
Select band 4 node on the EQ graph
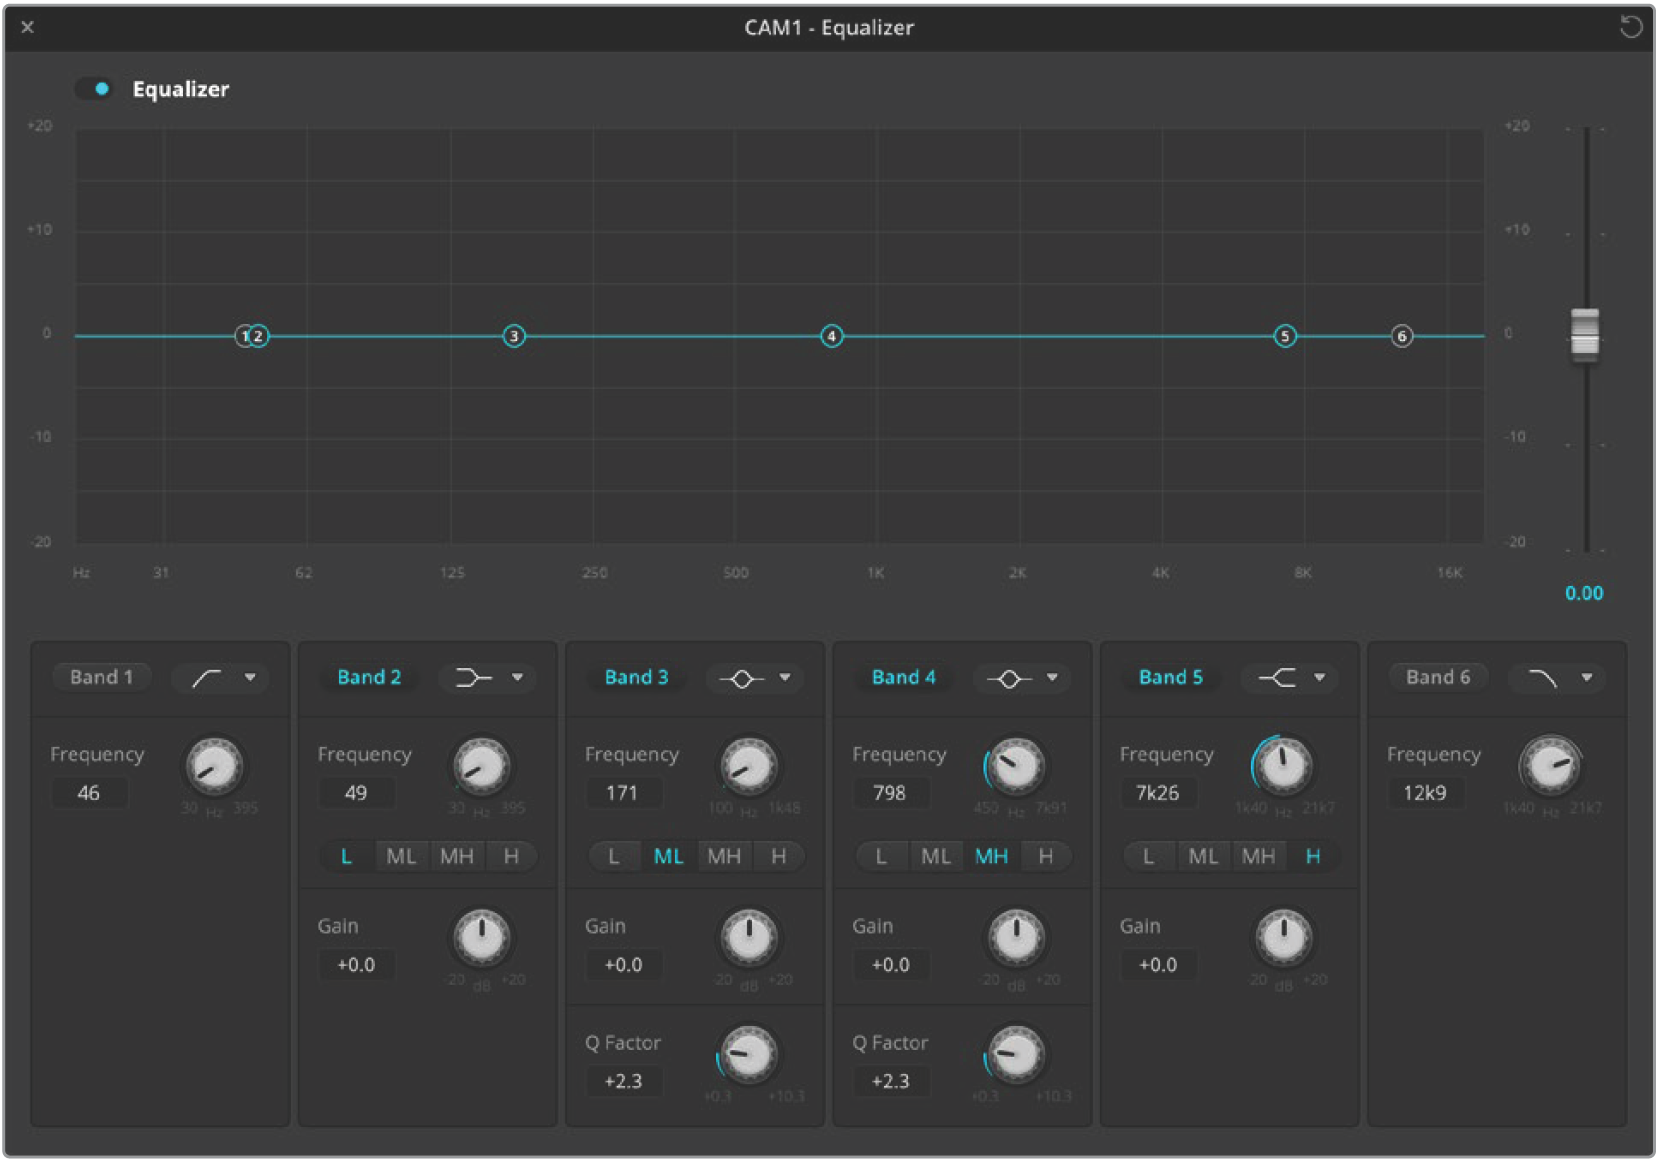831,336
